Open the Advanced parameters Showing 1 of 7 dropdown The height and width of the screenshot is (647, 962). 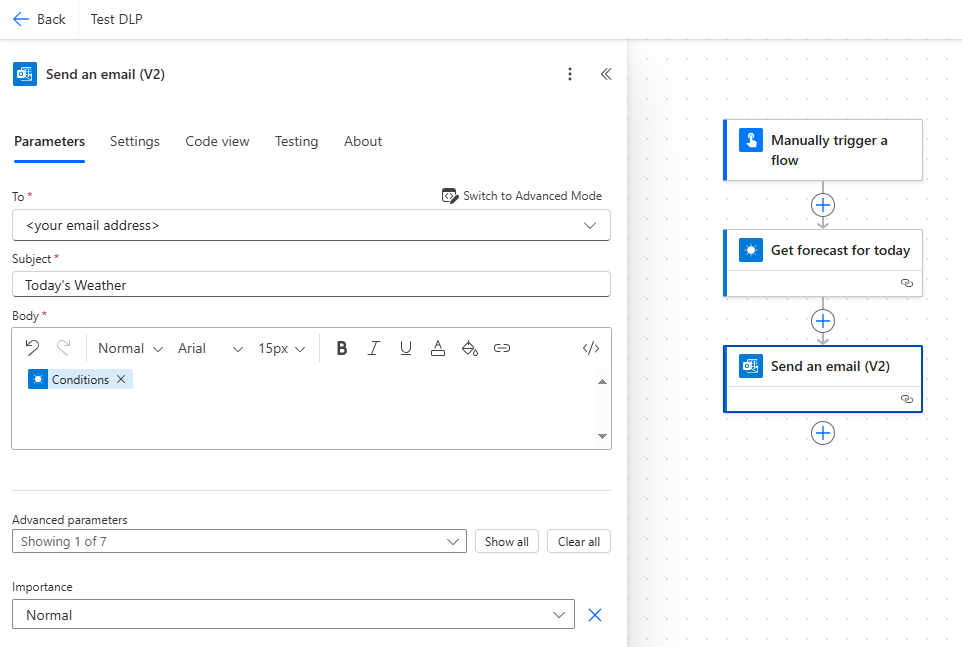[x=239, y=542]
